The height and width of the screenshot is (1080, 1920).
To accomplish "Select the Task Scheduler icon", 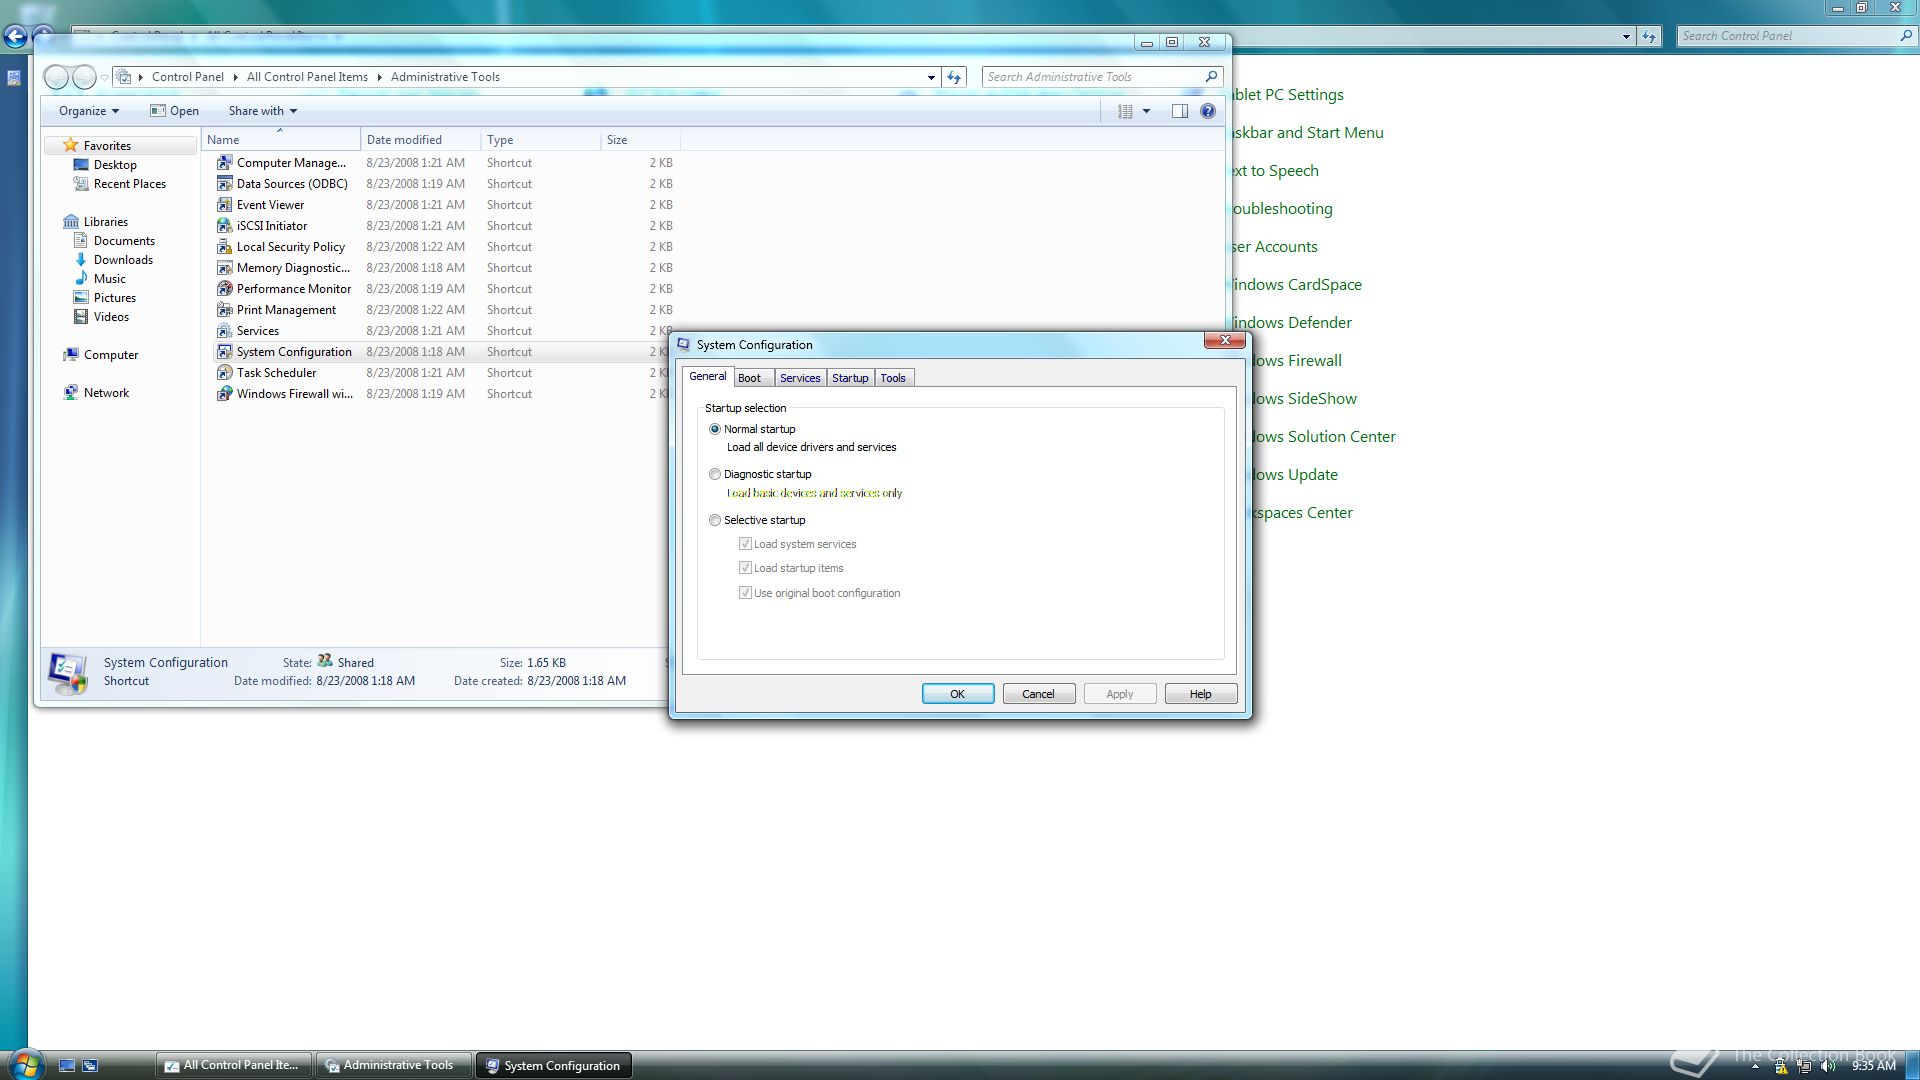I will [225, 372].
